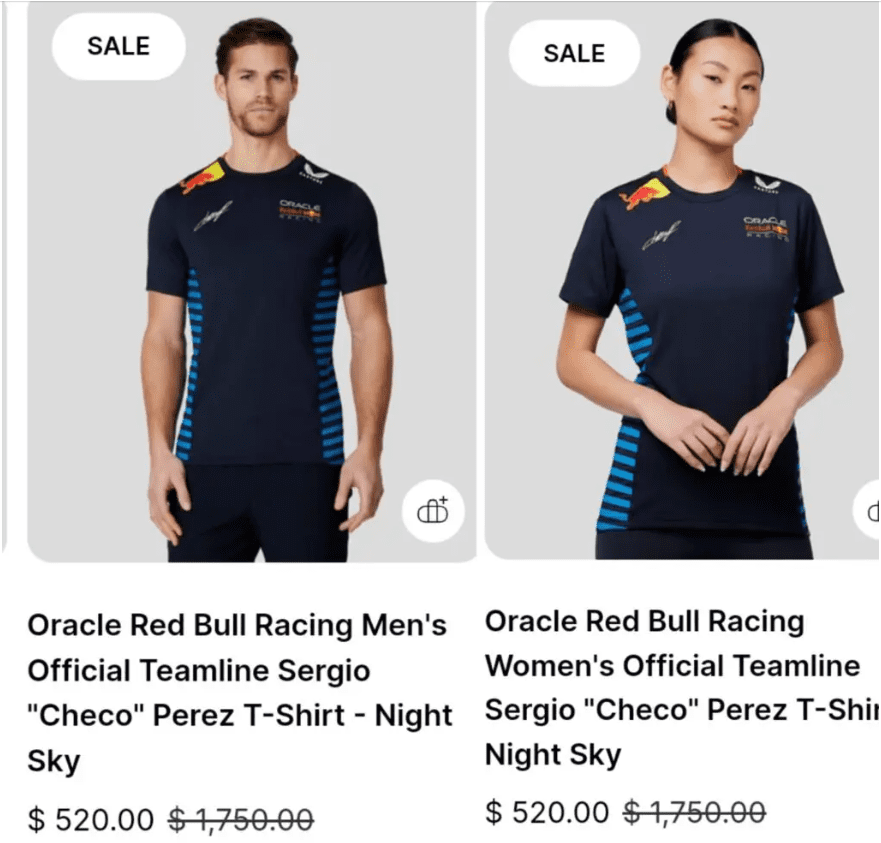Click the Red Bull logo on the man's shoulder
This screenshot has width=881, height=843.
[202, 177]
